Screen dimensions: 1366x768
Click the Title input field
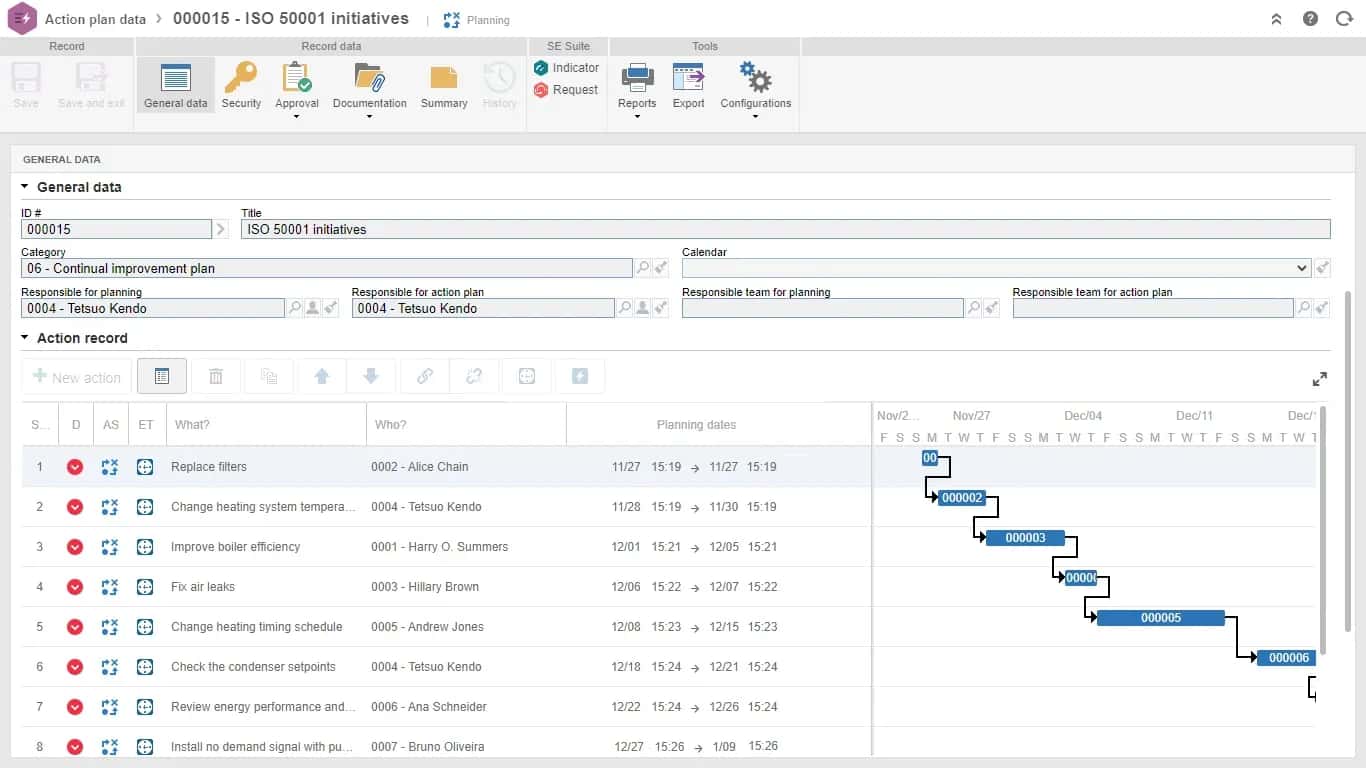pyautogui.click(x=786, y=229)
